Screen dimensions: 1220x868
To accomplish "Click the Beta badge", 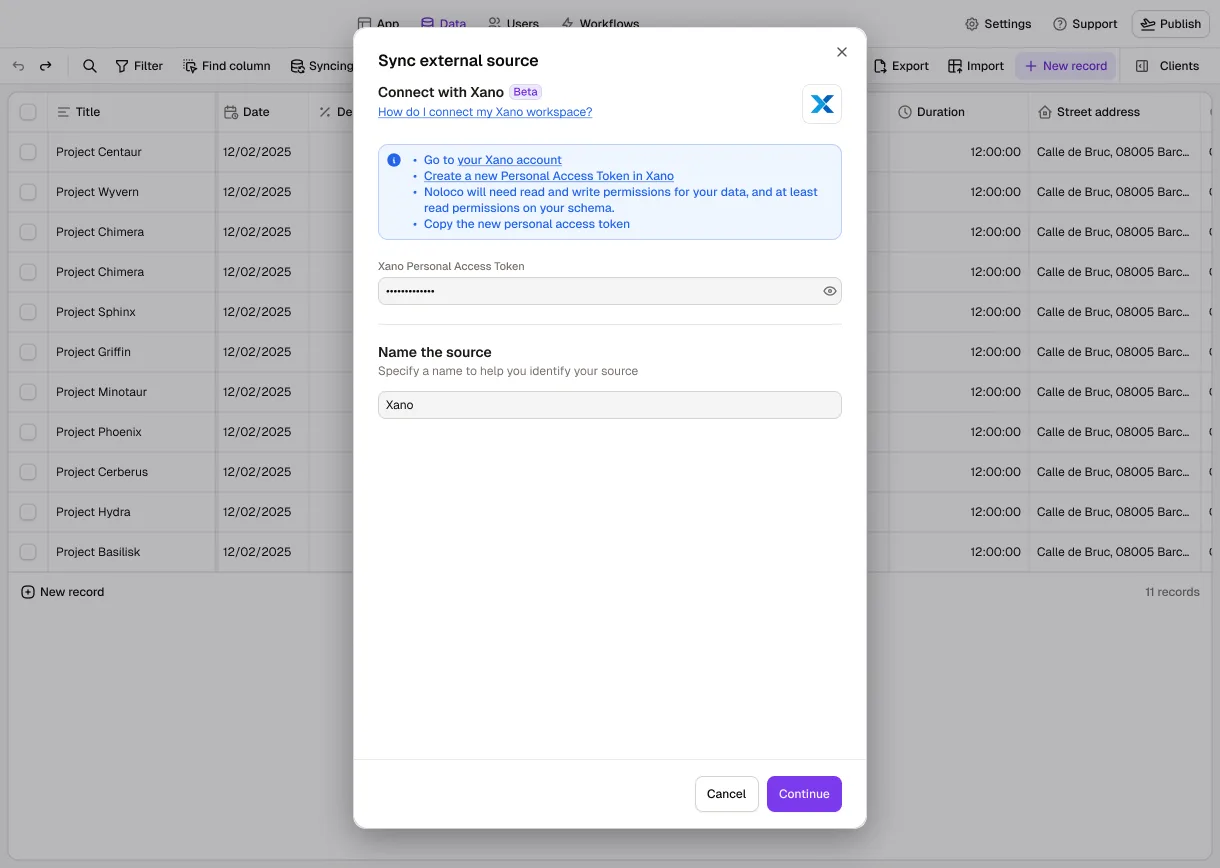I will (x=525, y=92).
